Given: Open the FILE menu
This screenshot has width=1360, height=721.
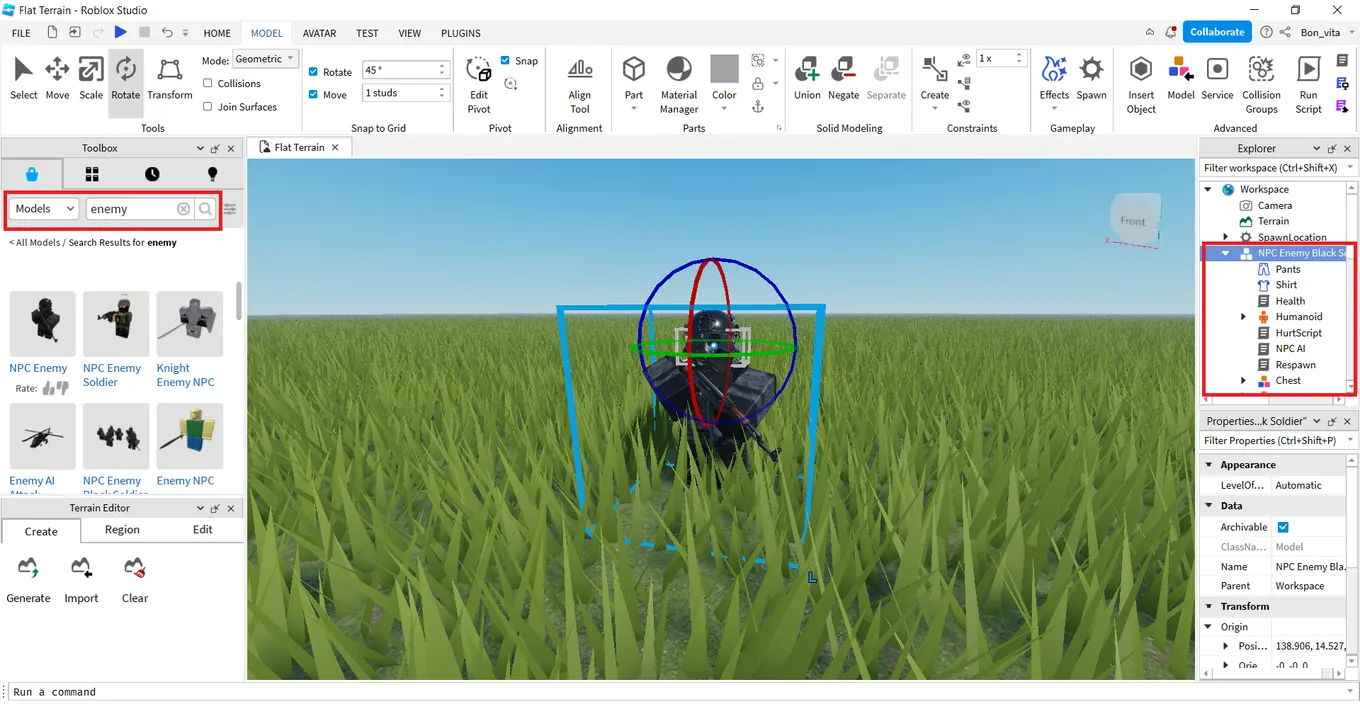Looking at the screenshot, I should [21, 33].
